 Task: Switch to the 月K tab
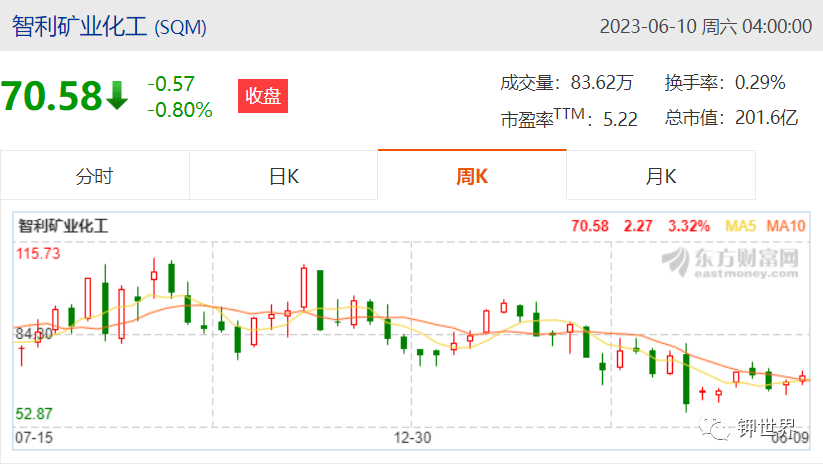[661, 175]
